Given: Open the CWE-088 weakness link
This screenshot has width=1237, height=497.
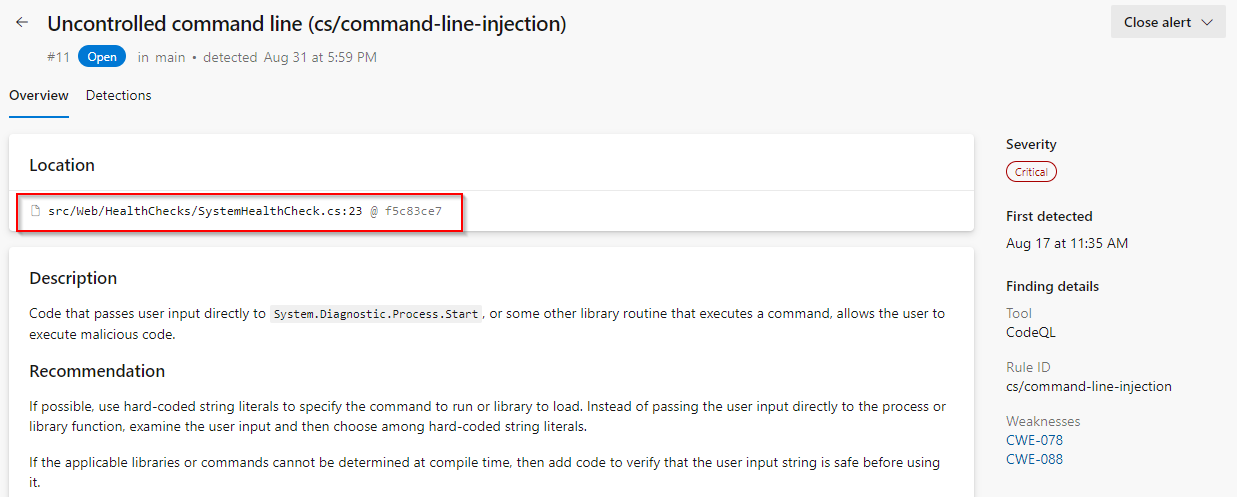Looking at the screenshot, I should click(x=1034, y=460).
